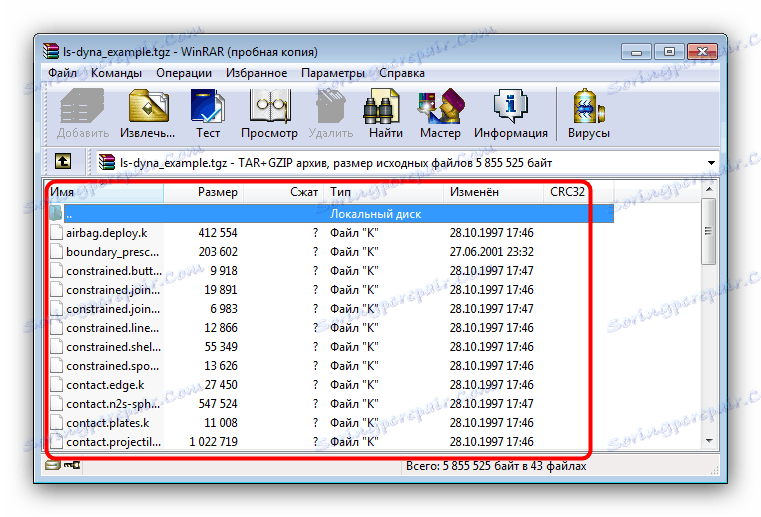761x517 pixels.
Task: Click file icon of contact.plates.k
Action: (57, 422)
